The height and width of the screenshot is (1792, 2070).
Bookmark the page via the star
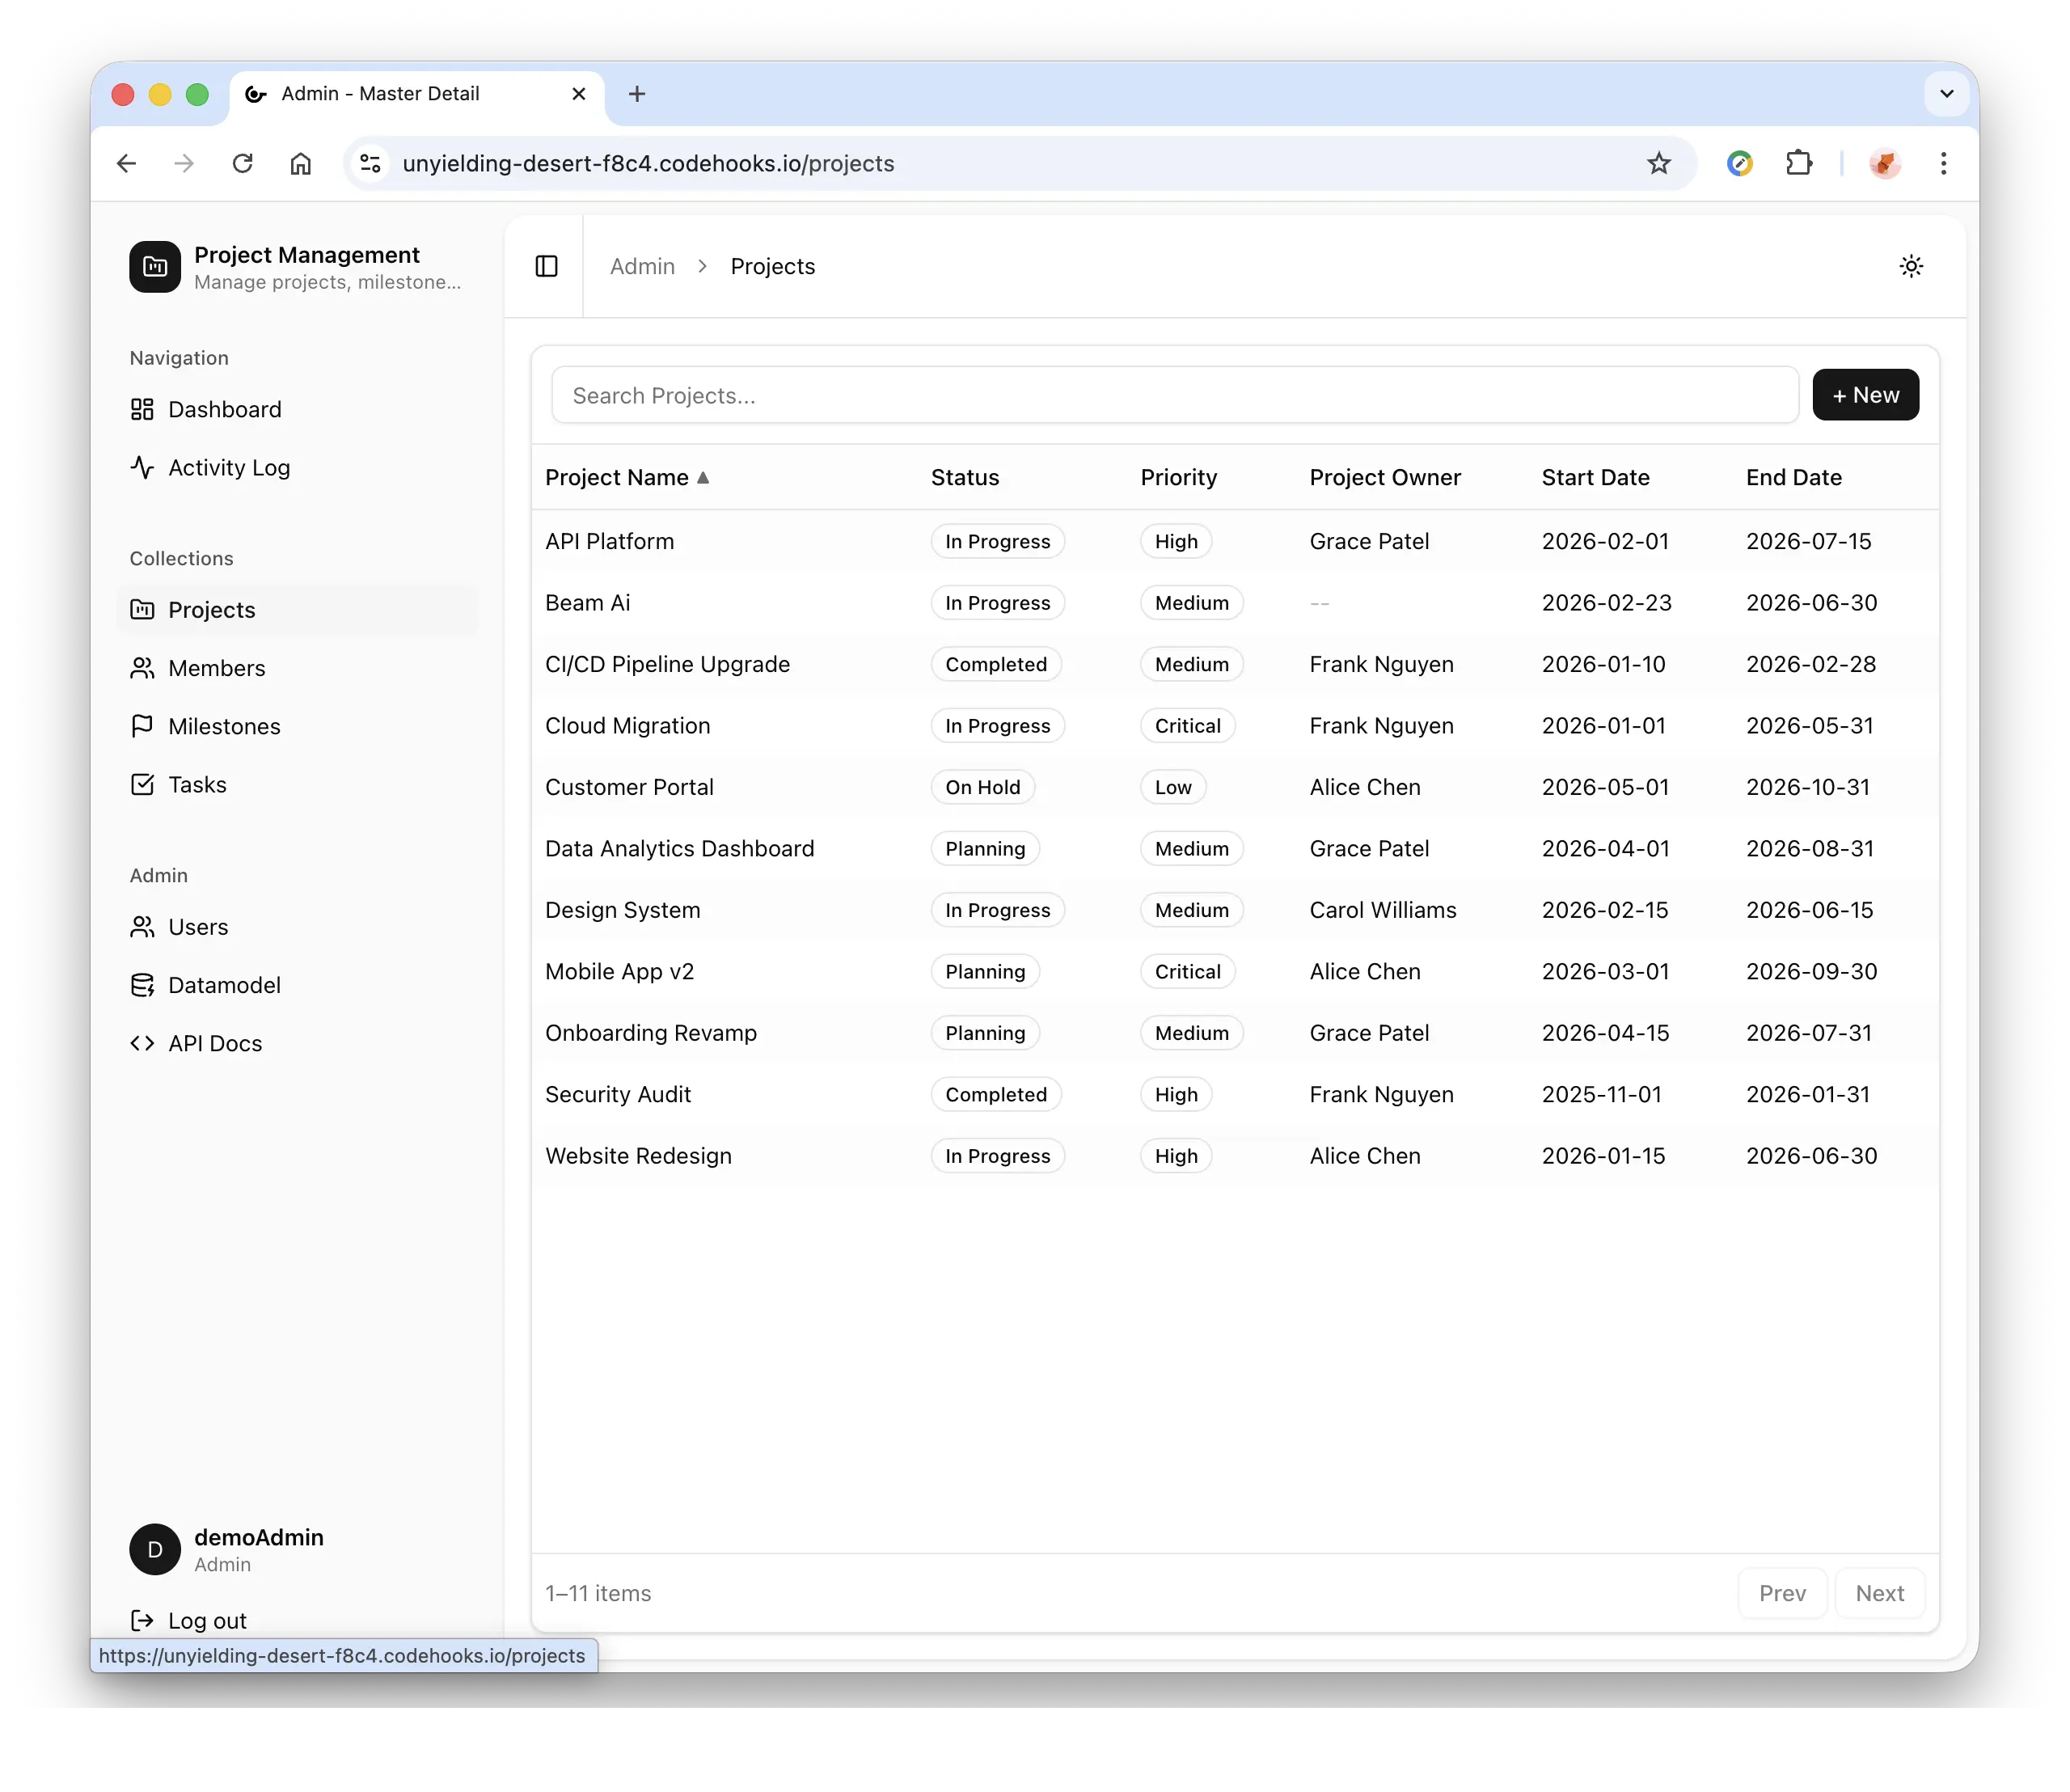(x=1659, y=163)
